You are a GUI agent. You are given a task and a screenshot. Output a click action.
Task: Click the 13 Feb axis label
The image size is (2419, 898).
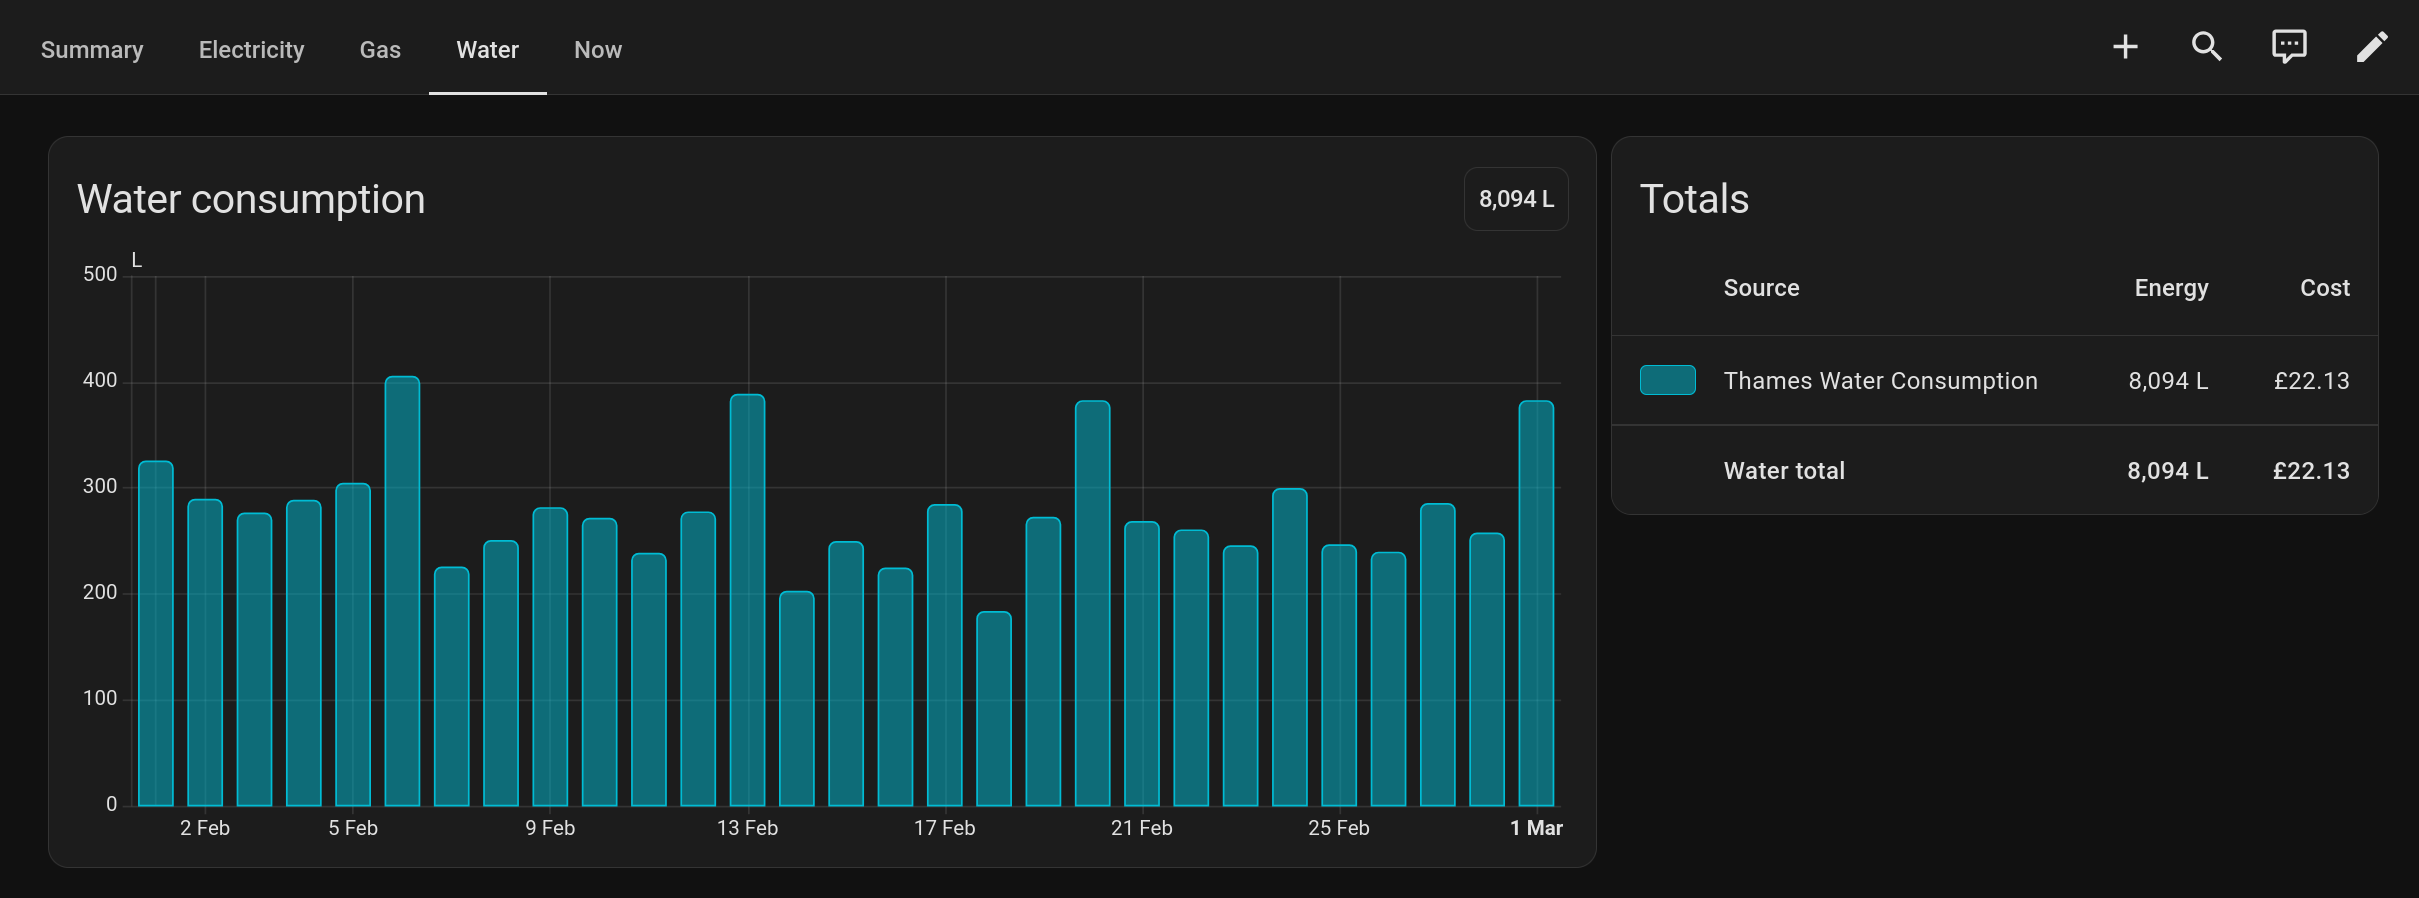click(x=747, y=828)
